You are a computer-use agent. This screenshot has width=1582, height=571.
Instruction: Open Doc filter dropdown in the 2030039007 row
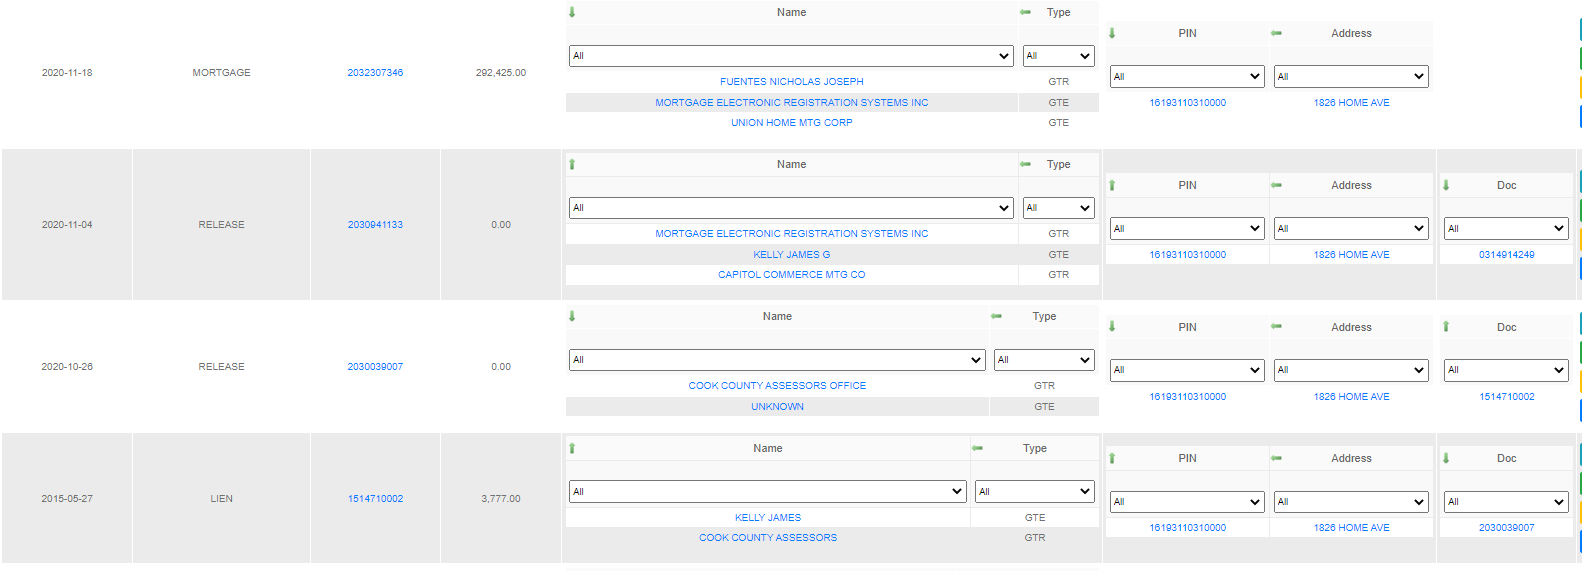[1506, 370]
